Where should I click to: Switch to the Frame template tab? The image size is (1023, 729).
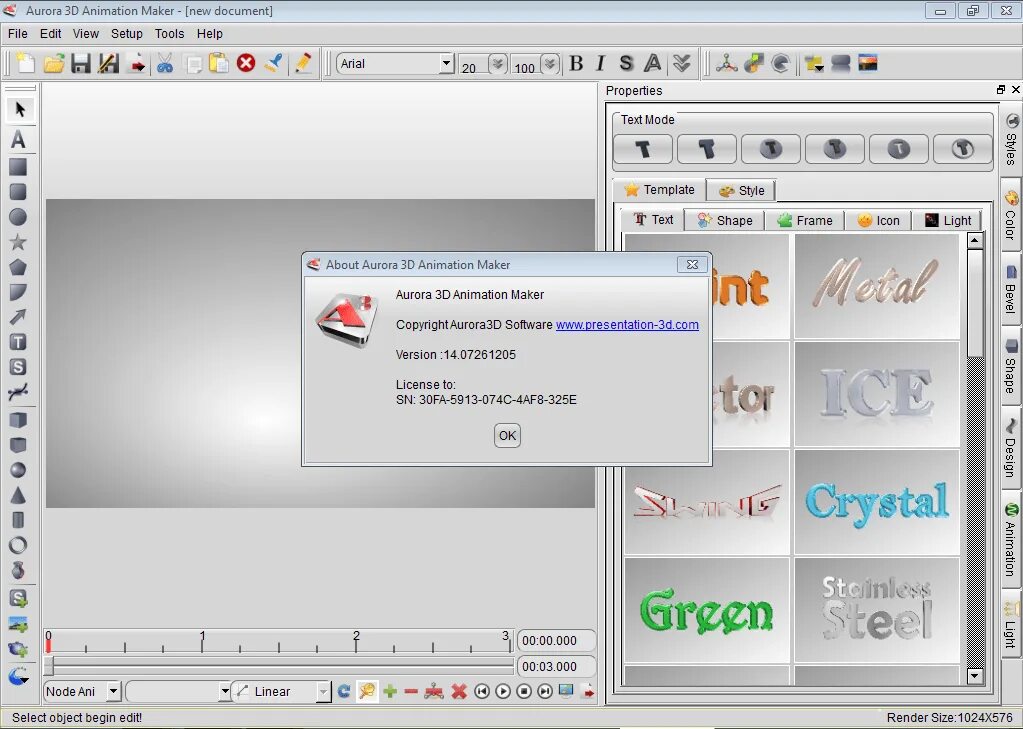pos(805,221)
